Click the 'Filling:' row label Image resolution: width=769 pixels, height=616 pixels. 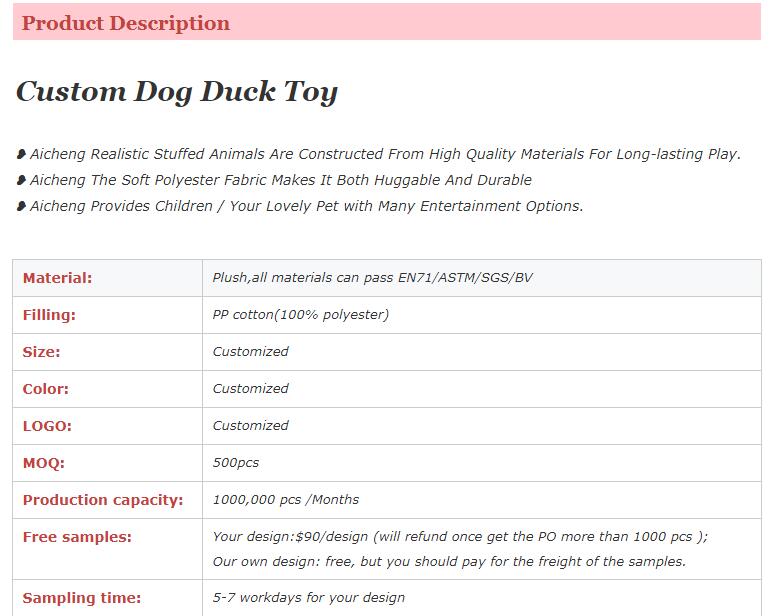49,315
